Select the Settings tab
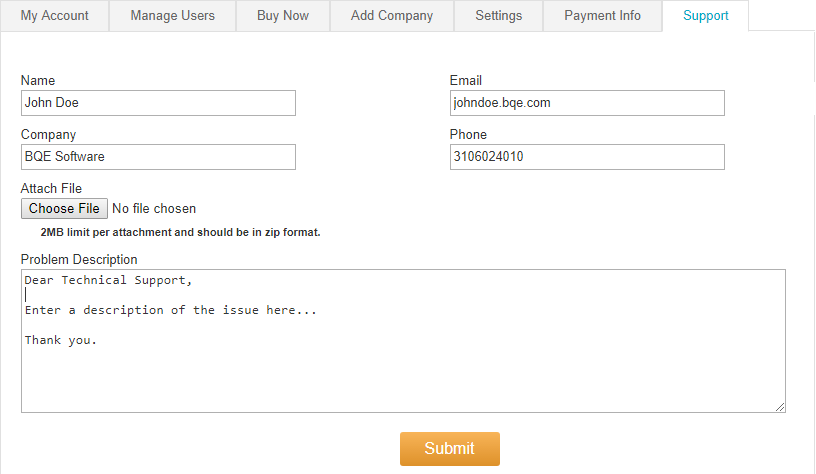The height and width of the screenshot is (474, 816). [499, 16]
